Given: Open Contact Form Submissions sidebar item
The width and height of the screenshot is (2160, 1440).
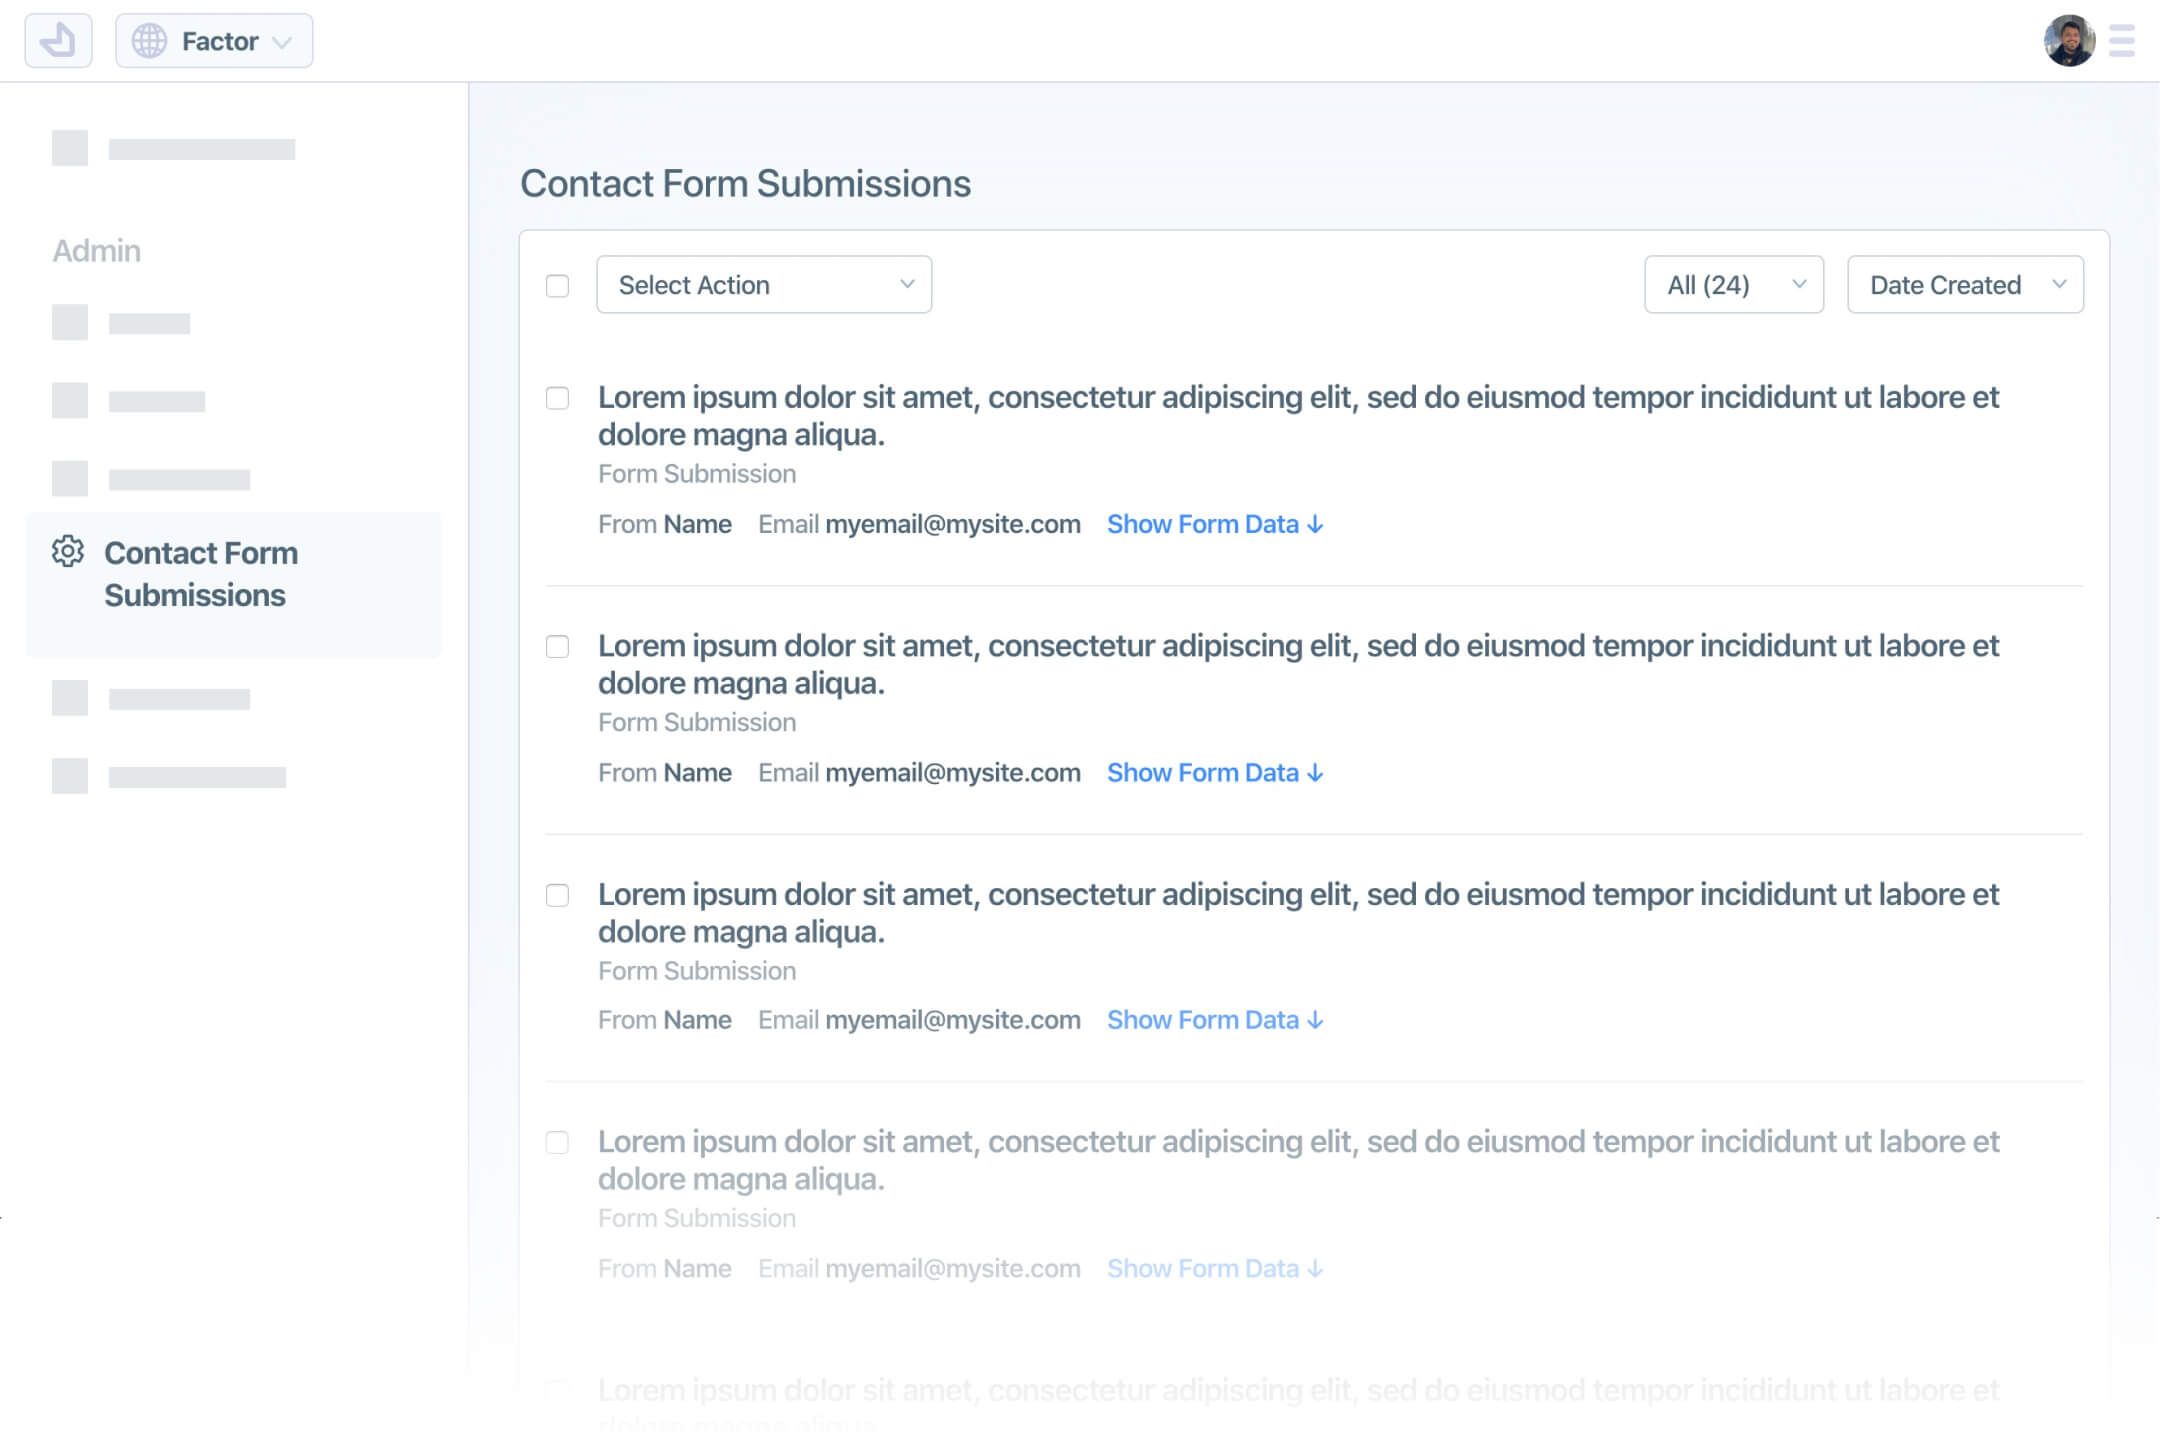Looking at the screenshot, I should [x=201, y=574].
